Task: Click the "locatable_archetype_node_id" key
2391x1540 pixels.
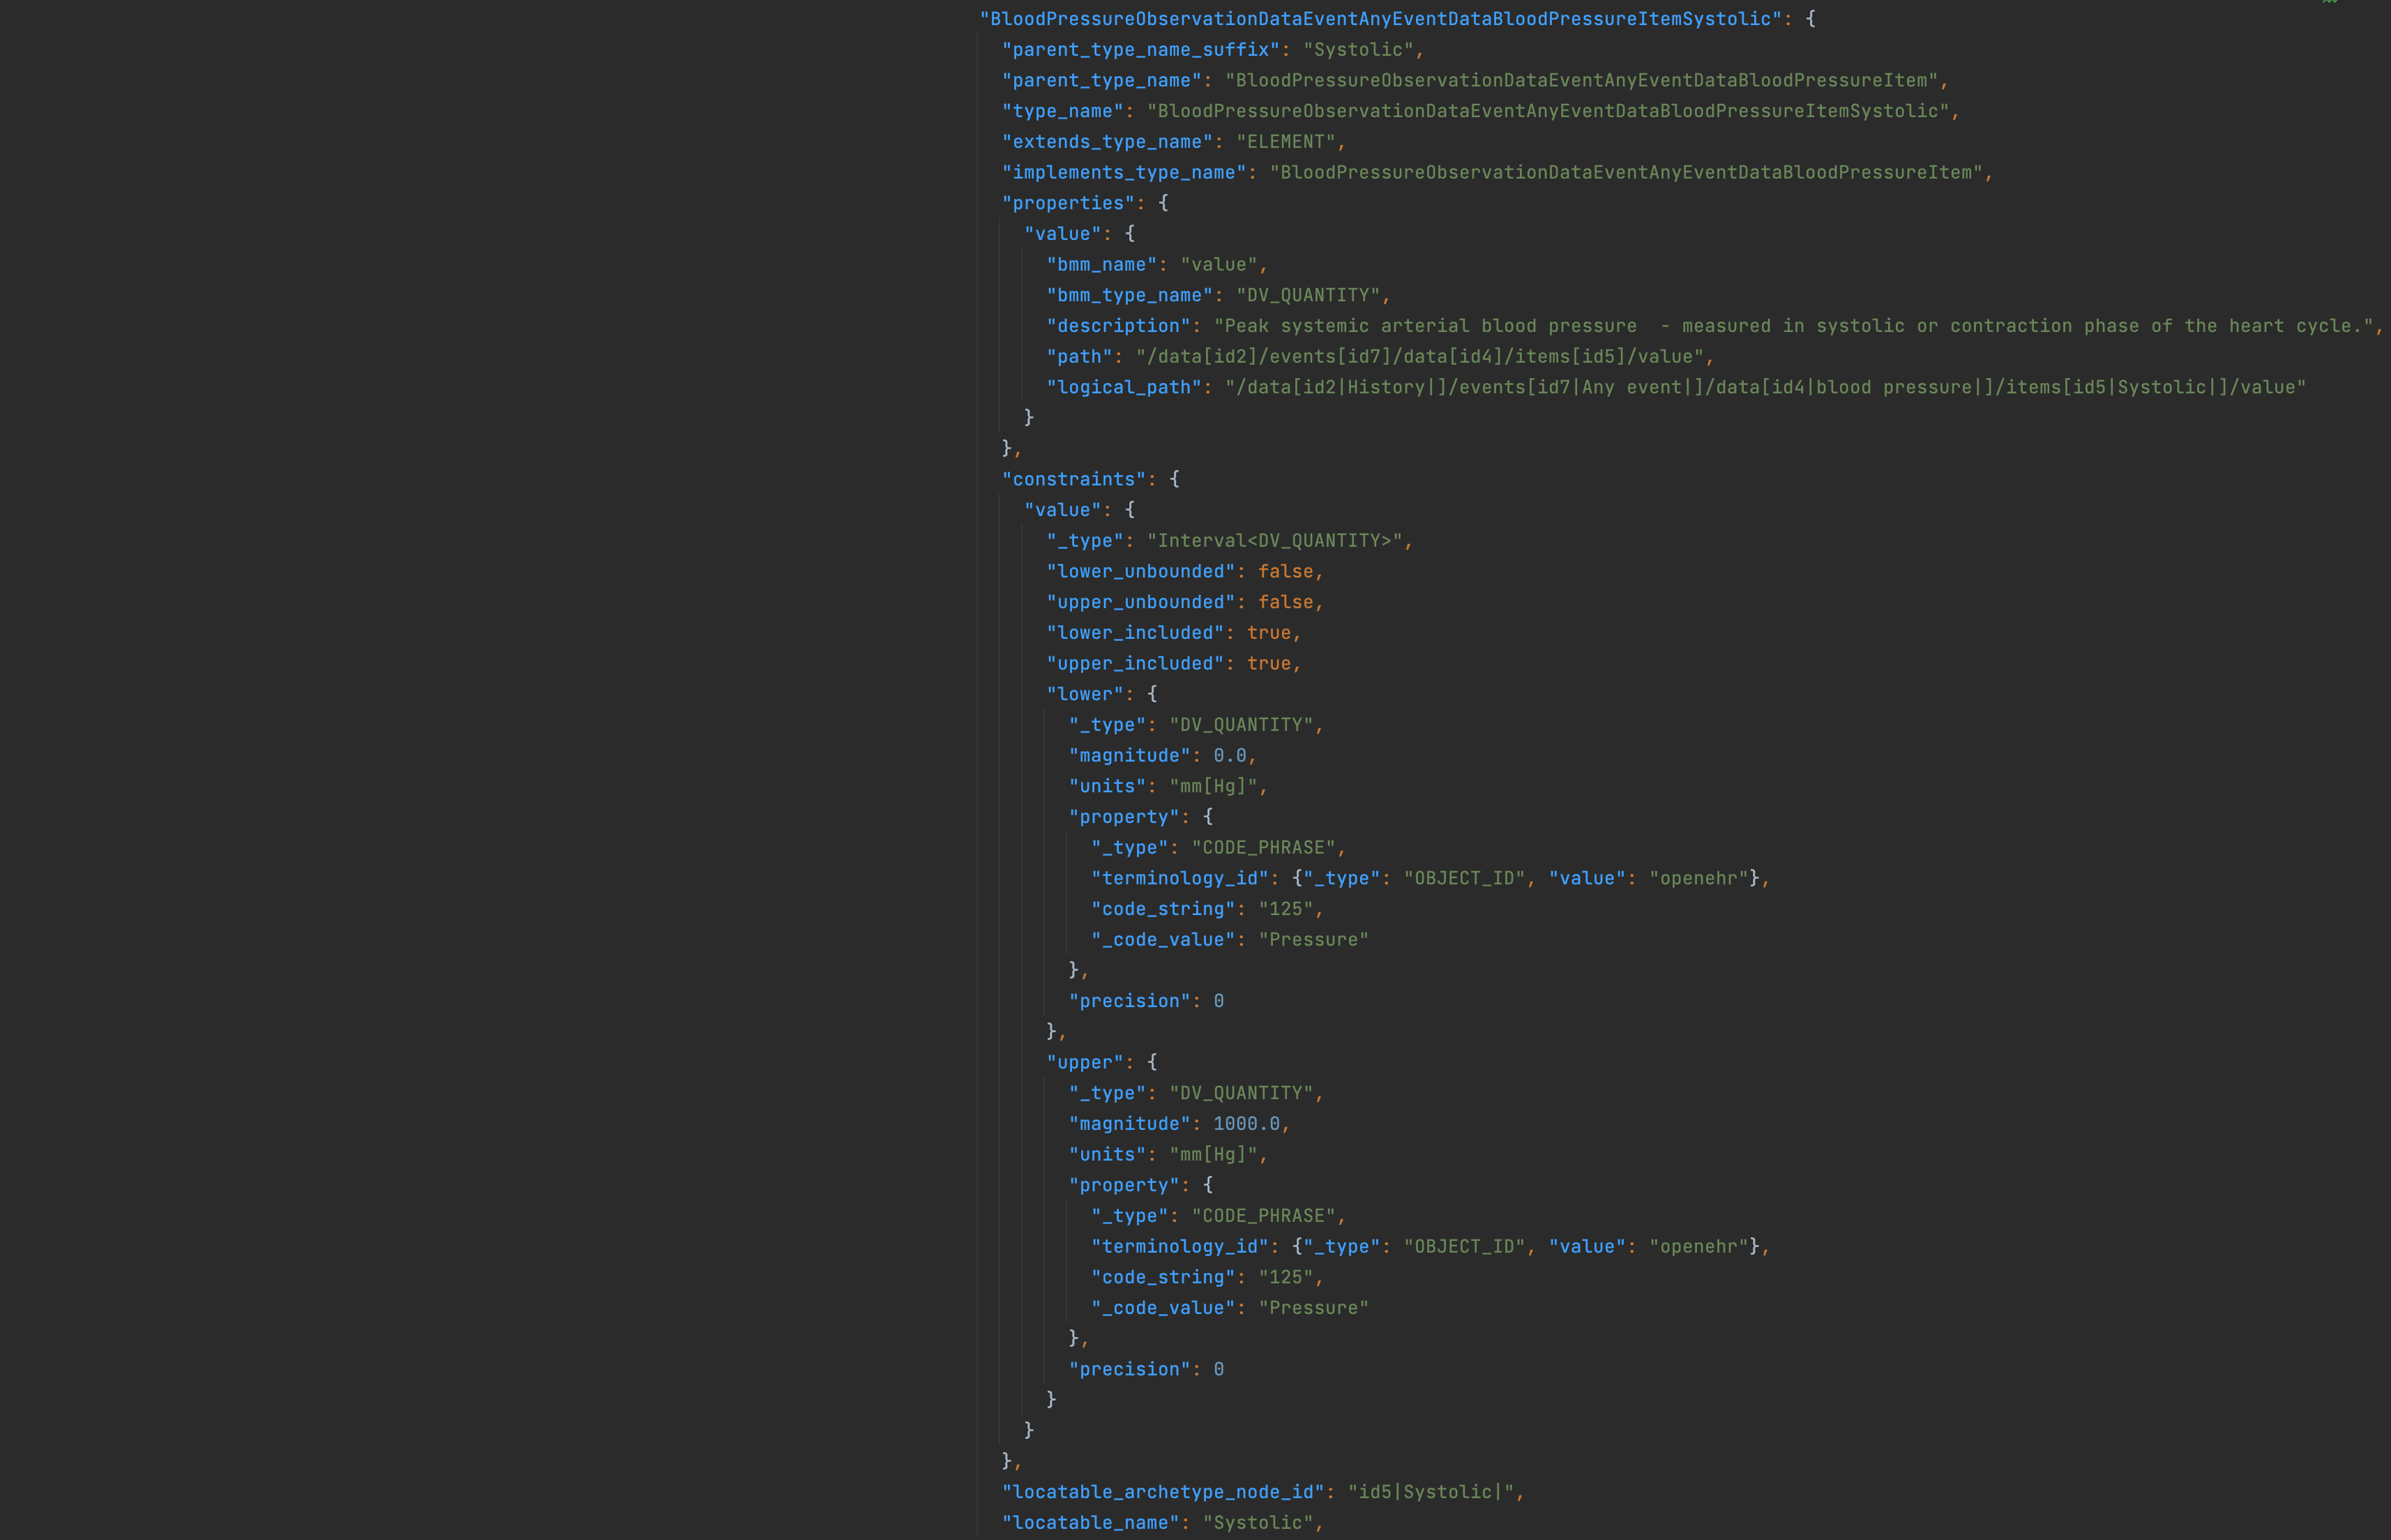Action: pyautogui.click(x=1163, y=1492)
